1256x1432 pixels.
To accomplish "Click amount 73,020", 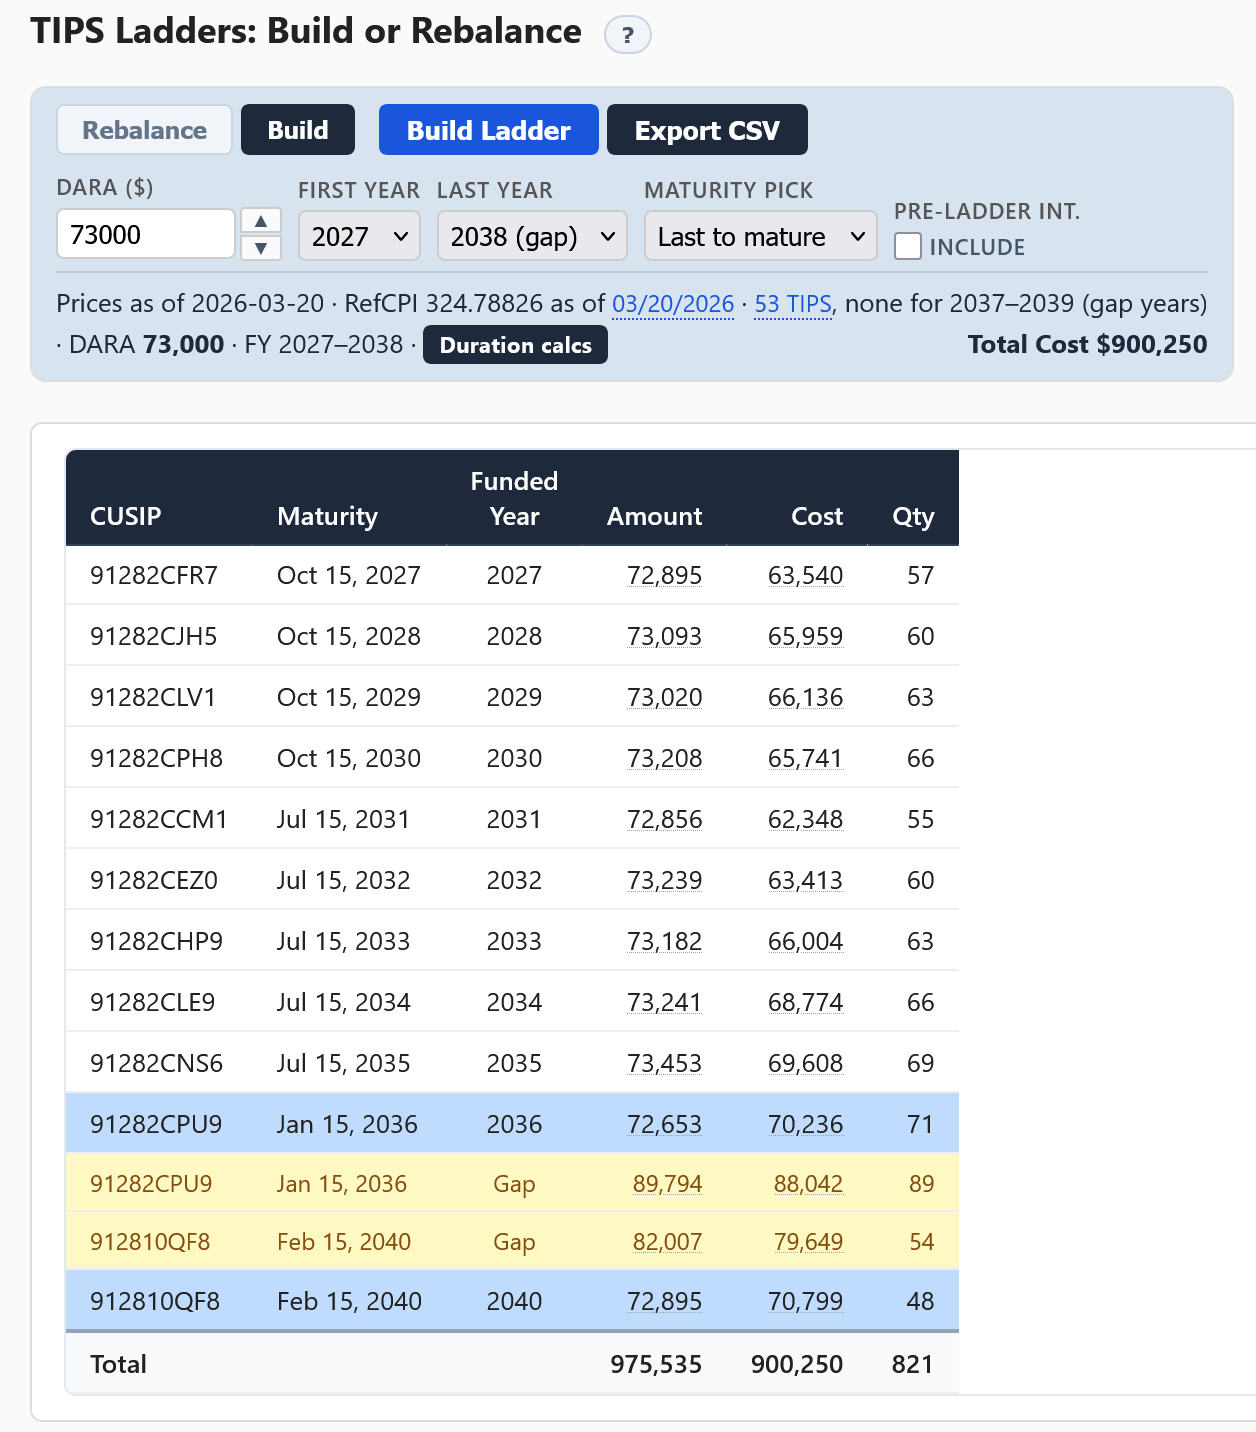I will click(665, 697).
